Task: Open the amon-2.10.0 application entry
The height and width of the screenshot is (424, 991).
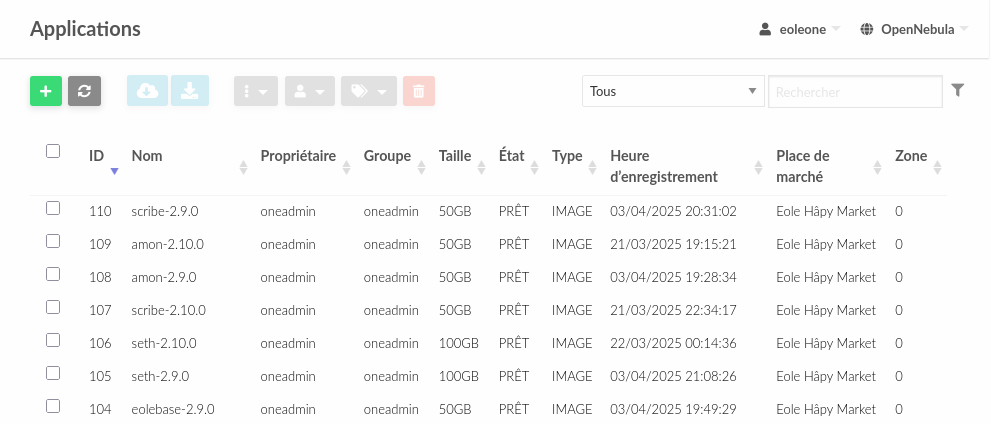Action: point(167,244)
